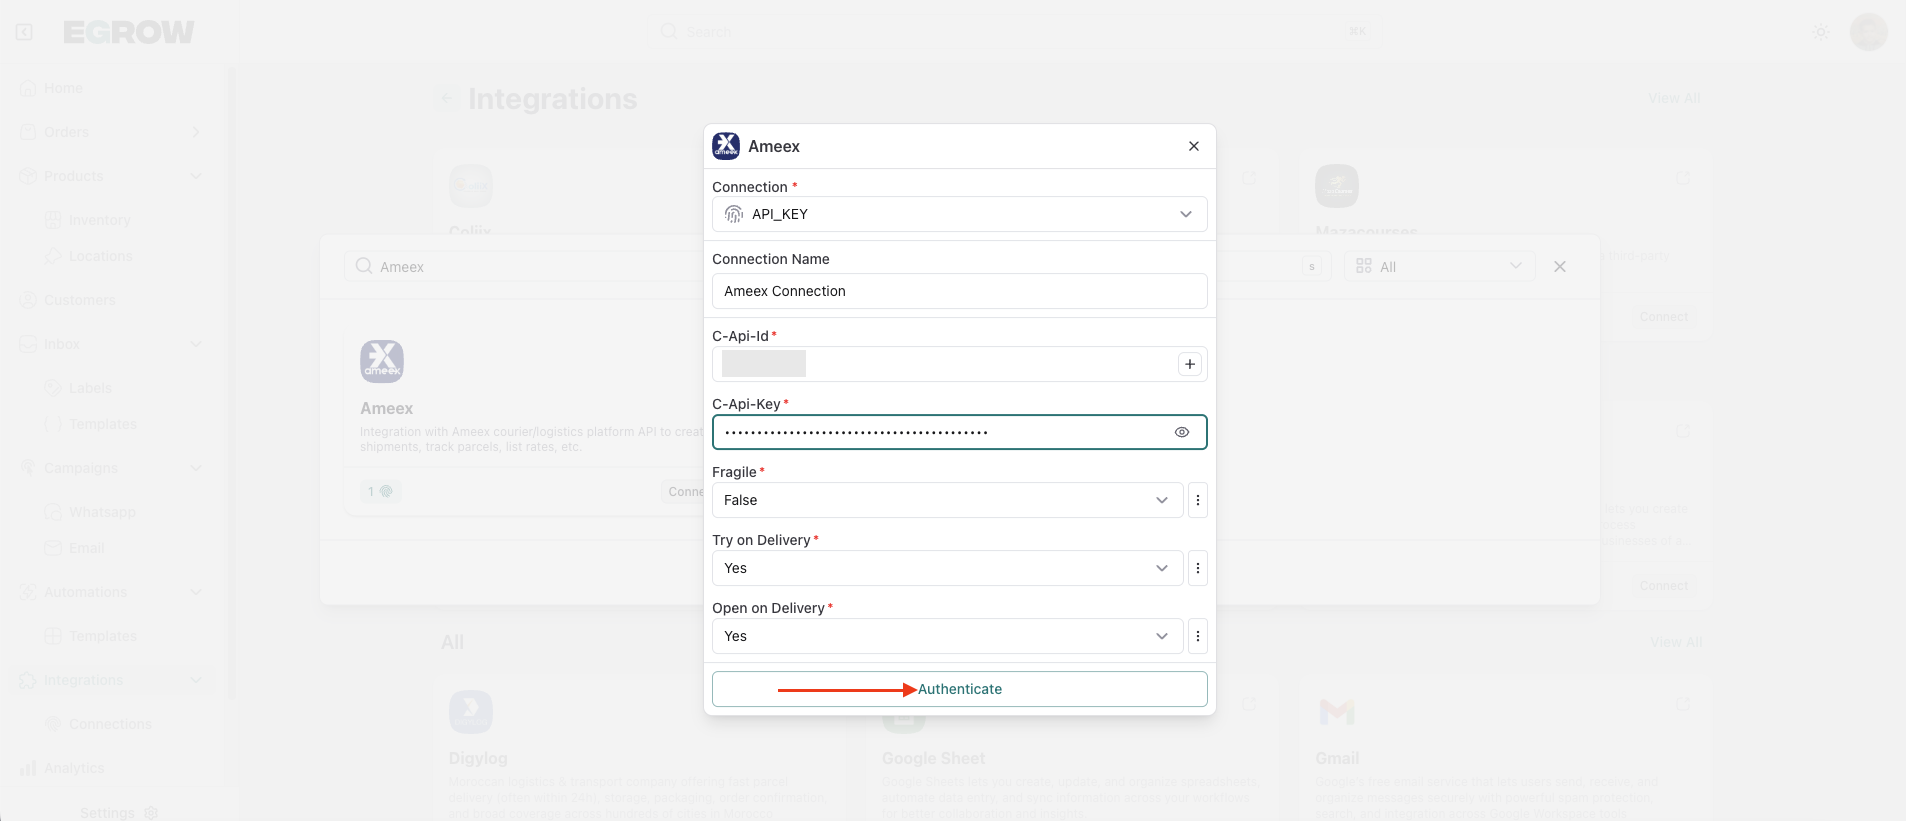This screenshot has height=821, width=1906.
Task: Open Templates under Inbox
Action: [x=102, y=424]
